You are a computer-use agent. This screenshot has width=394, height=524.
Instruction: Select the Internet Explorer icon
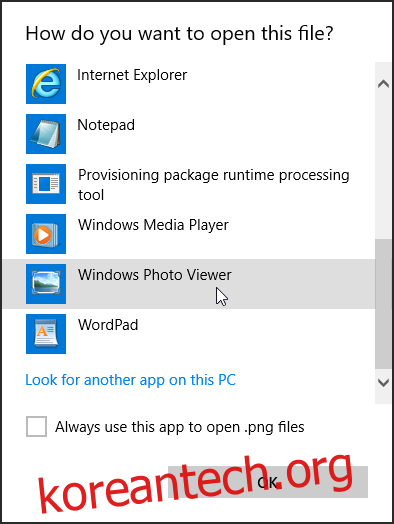point(46,84)
